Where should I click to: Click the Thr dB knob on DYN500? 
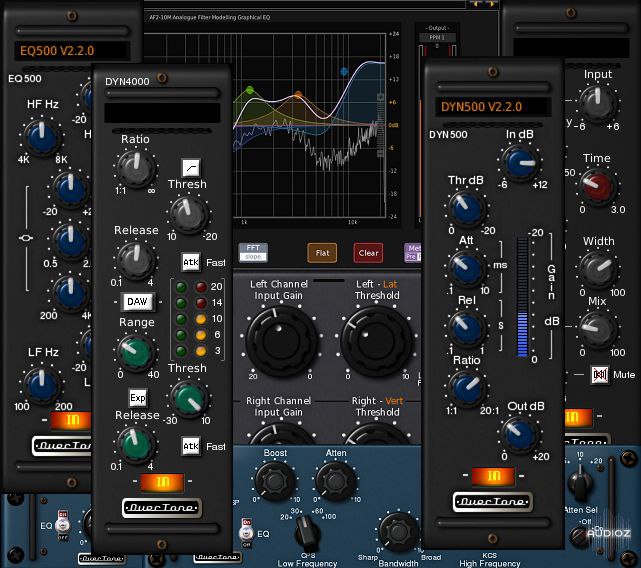466,208
